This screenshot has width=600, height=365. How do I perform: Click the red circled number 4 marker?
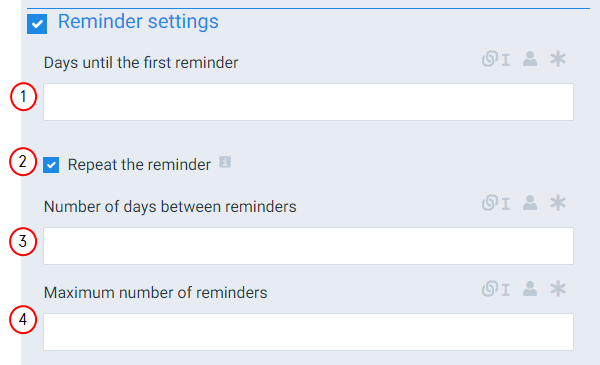23,319
